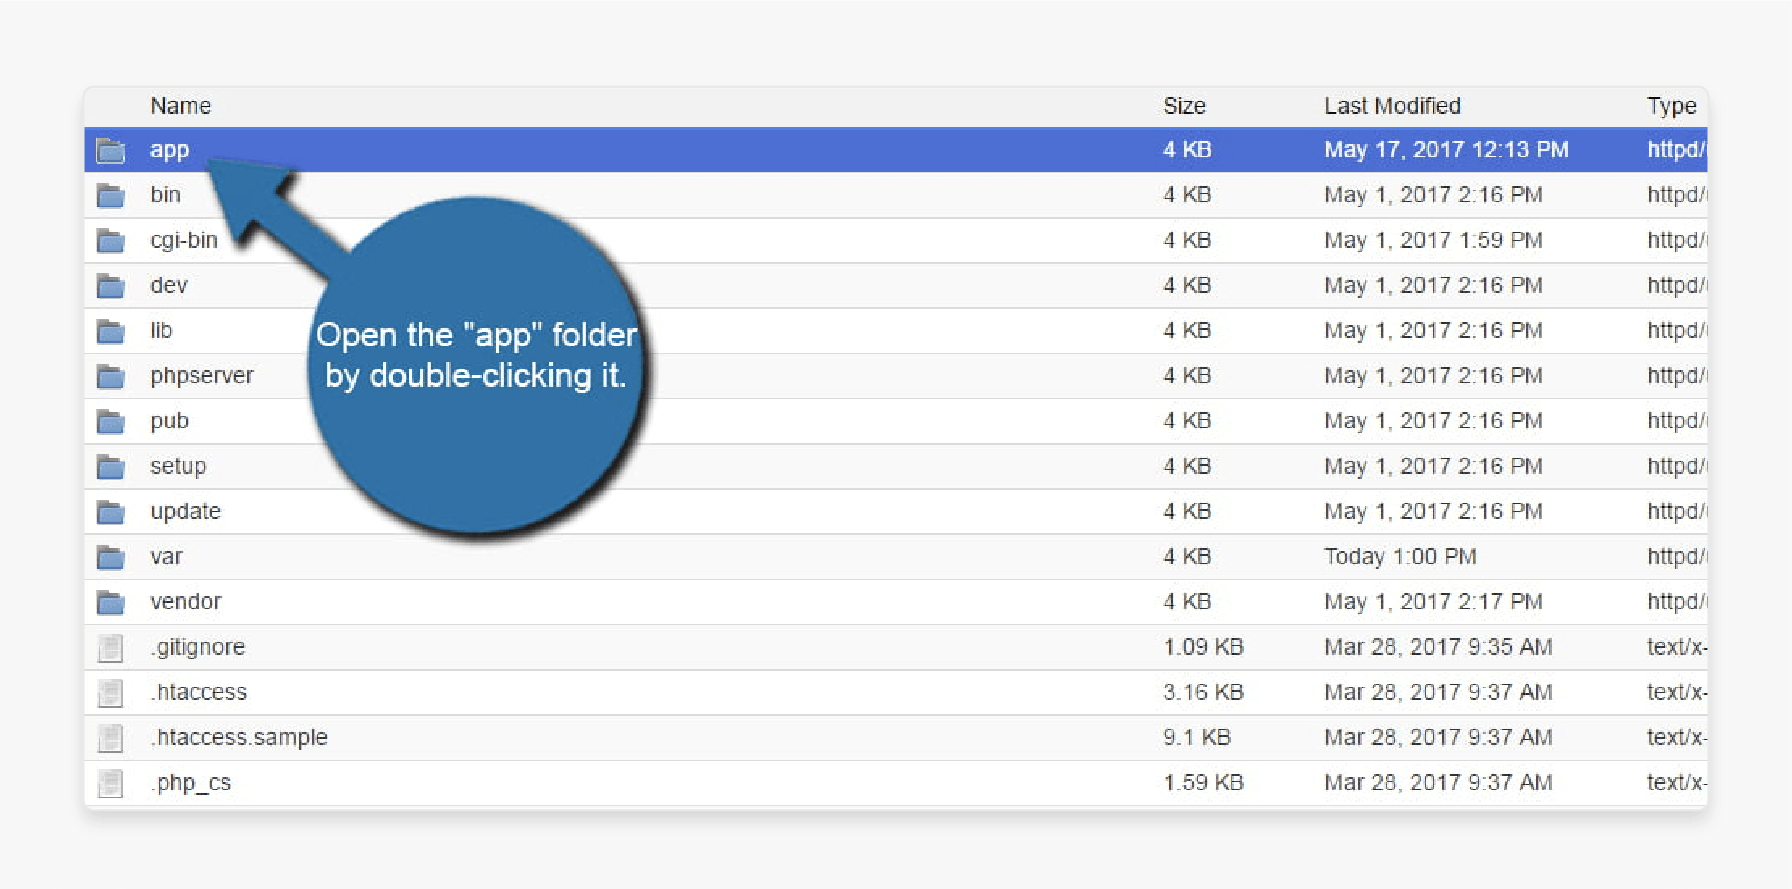1792x889 pixels.
Task: Click the "1.09 KB" size value
Action: pos(1203,647)
